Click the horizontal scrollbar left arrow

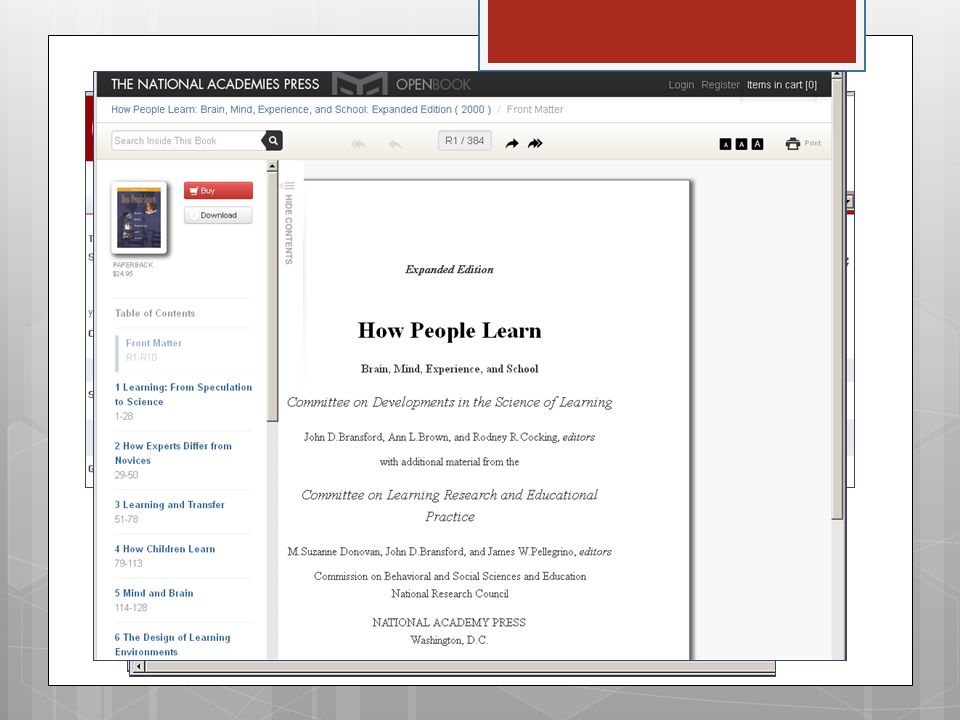coord(139,666)
